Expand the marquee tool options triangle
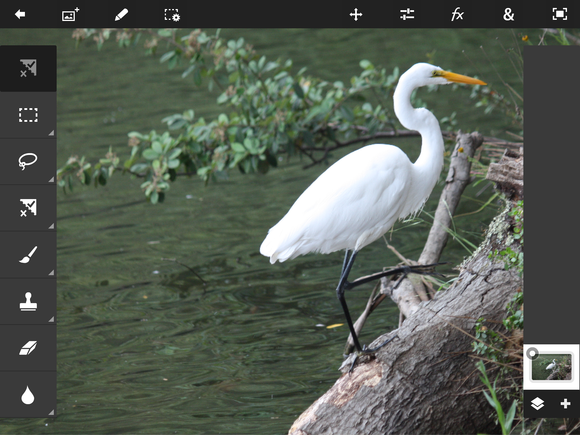Viewport: 580px width, 435px height. [51, 133]
